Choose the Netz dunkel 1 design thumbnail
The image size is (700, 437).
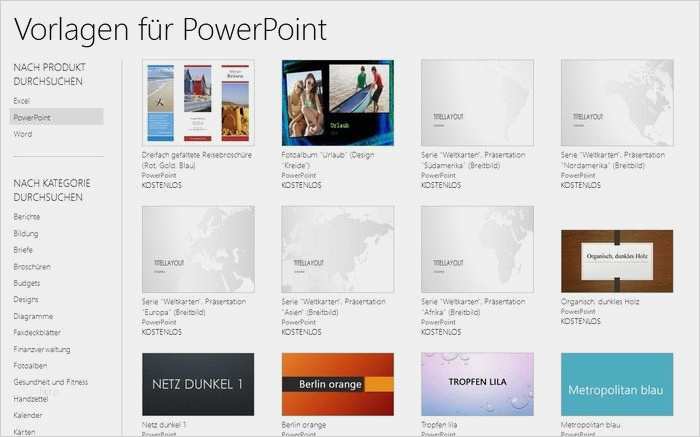pyautogui.click(x=198, y=383)
